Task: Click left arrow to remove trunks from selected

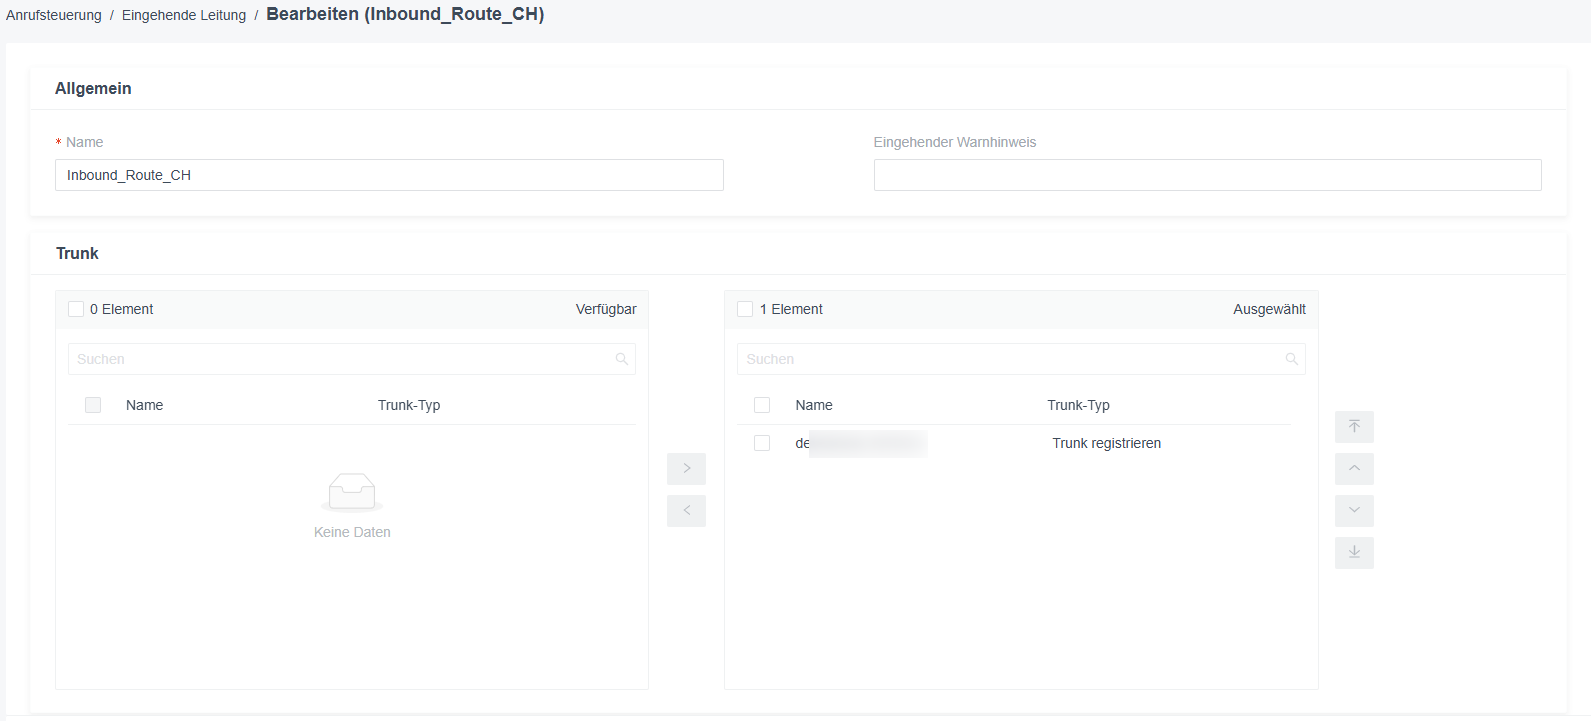Action: (686, 511)
